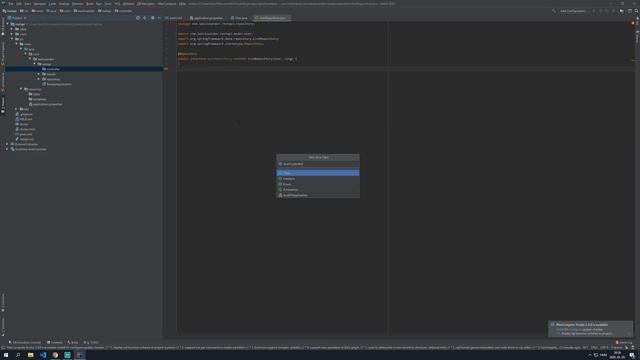Open the Windows notification center icon
Image resolution: width=640 pixels, height=360 pixels.
632,355
